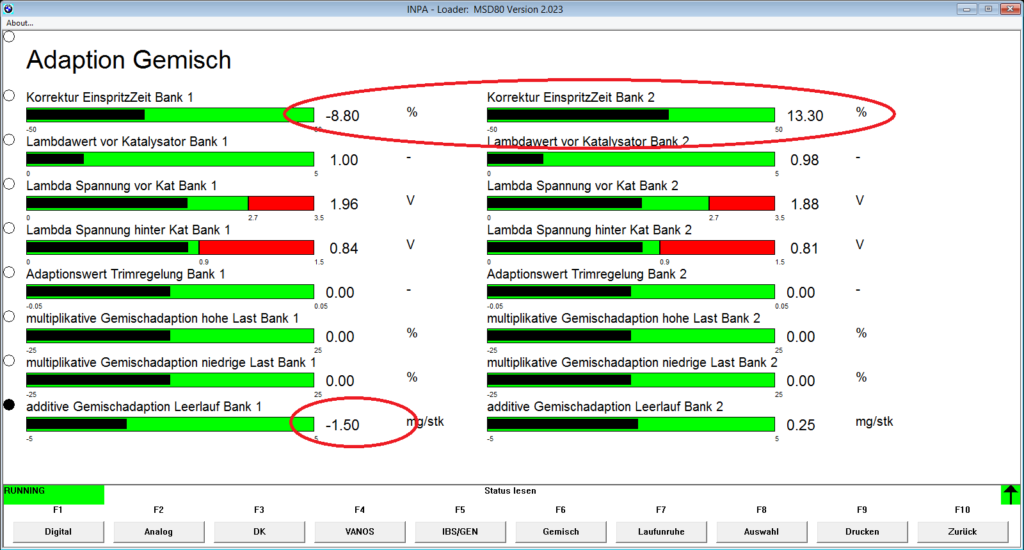Screen dimensions: 1024x550
Task: Select the additive Gemischadaption Leerlauf radio button
Action: (x=9, y=405)
